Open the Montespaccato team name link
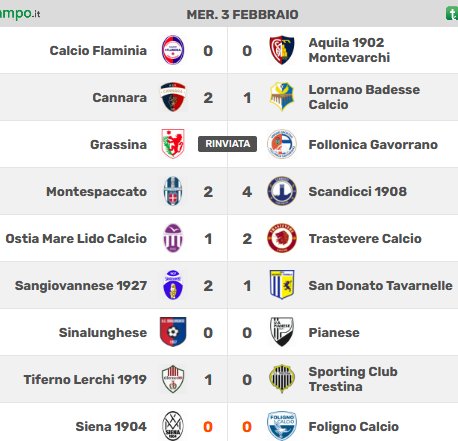The height and width of the screenshot is (441, 458). [x=96, y=192]
